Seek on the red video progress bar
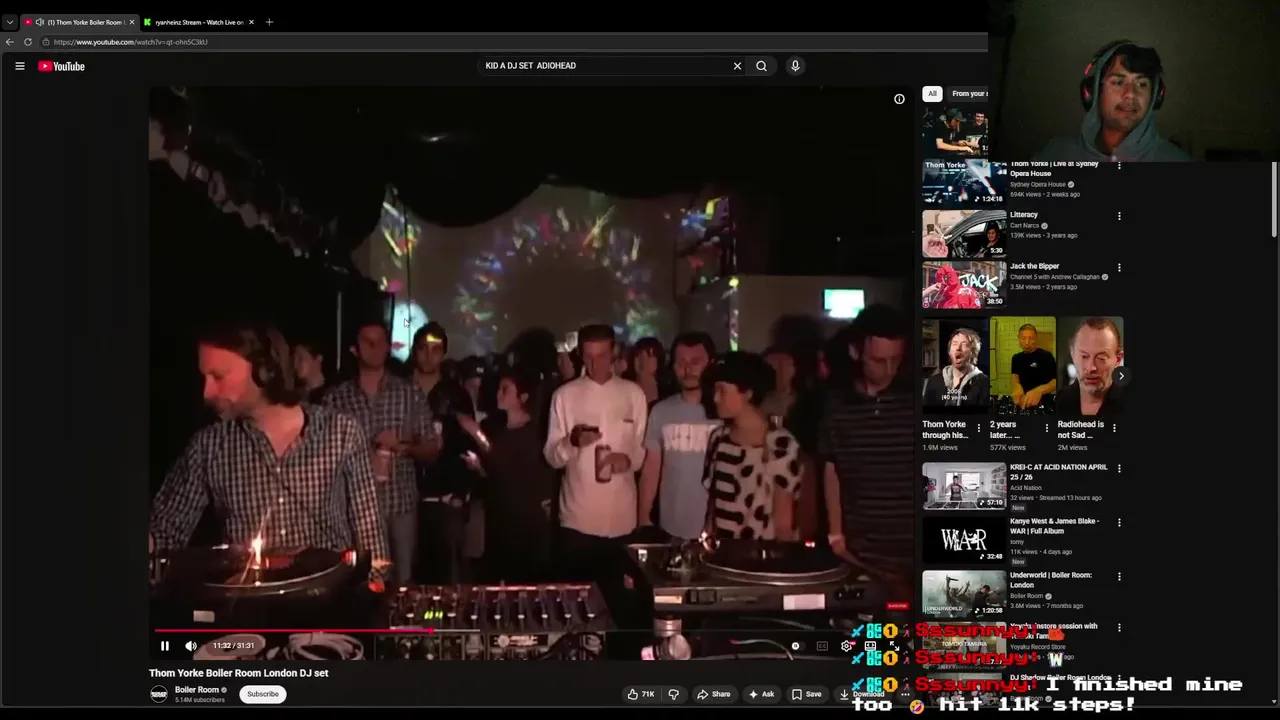1280x720 pixels. tap(531, 631)
